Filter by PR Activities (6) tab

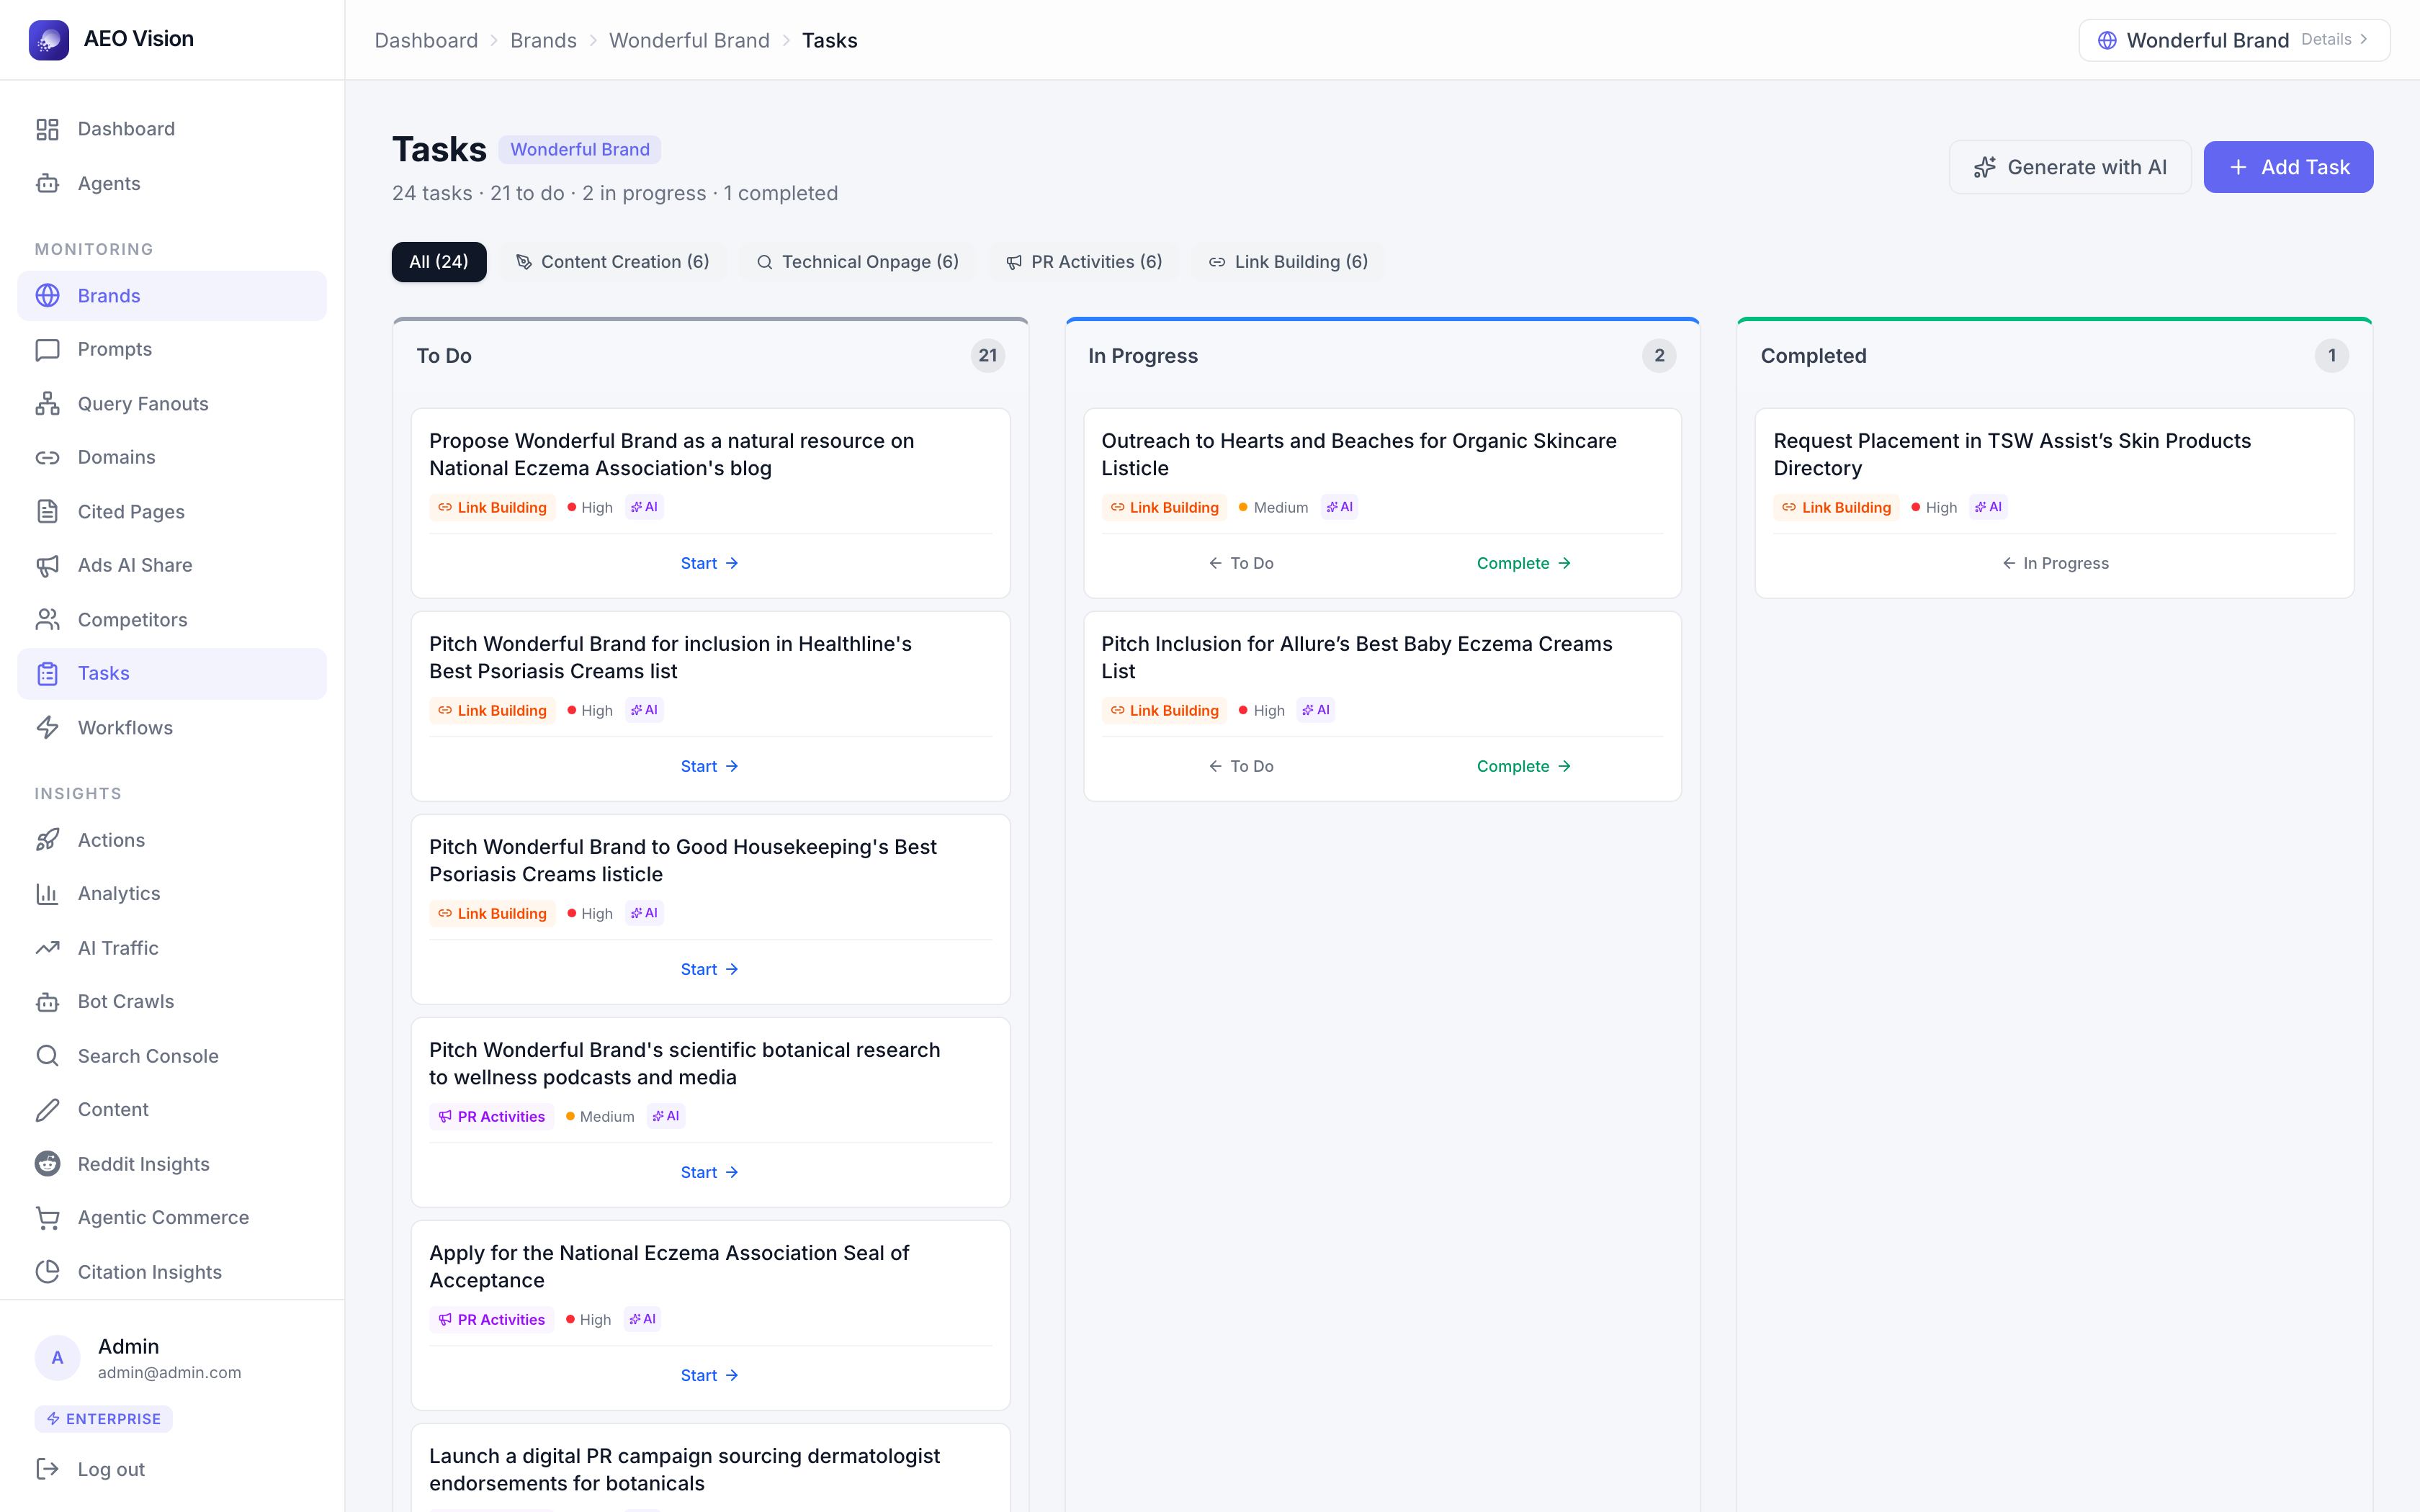pos(1085,262)
